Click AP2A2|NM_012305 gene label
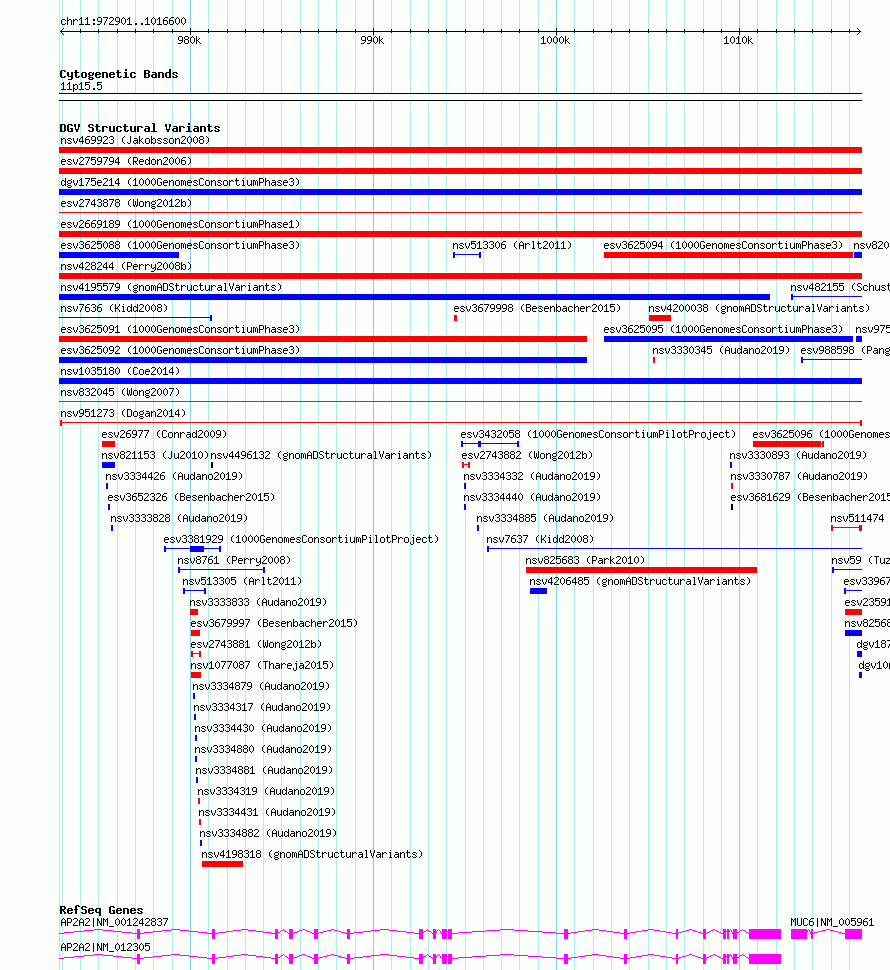Viewport: 890px width, 970px height. tap(105, 948)
